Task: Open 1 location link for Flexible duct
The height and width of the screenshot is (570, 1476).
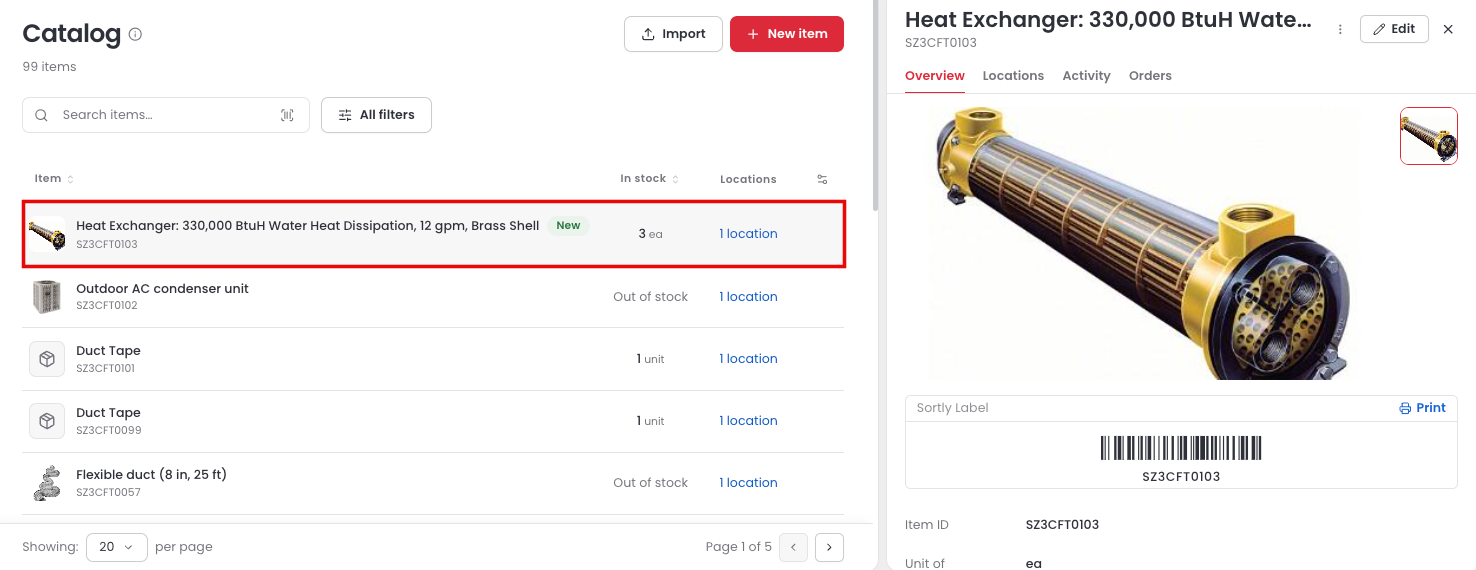Action: pyautogui.click(x=748, y=483)
